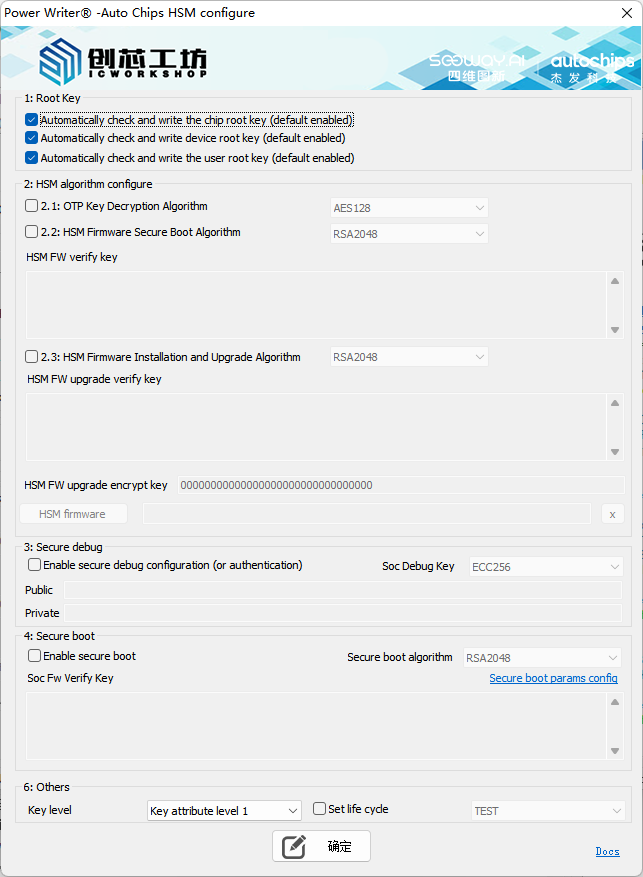Screen dimensions: 643x877
Task: Close the HSM configure window
Action: (x=619, y=13)
